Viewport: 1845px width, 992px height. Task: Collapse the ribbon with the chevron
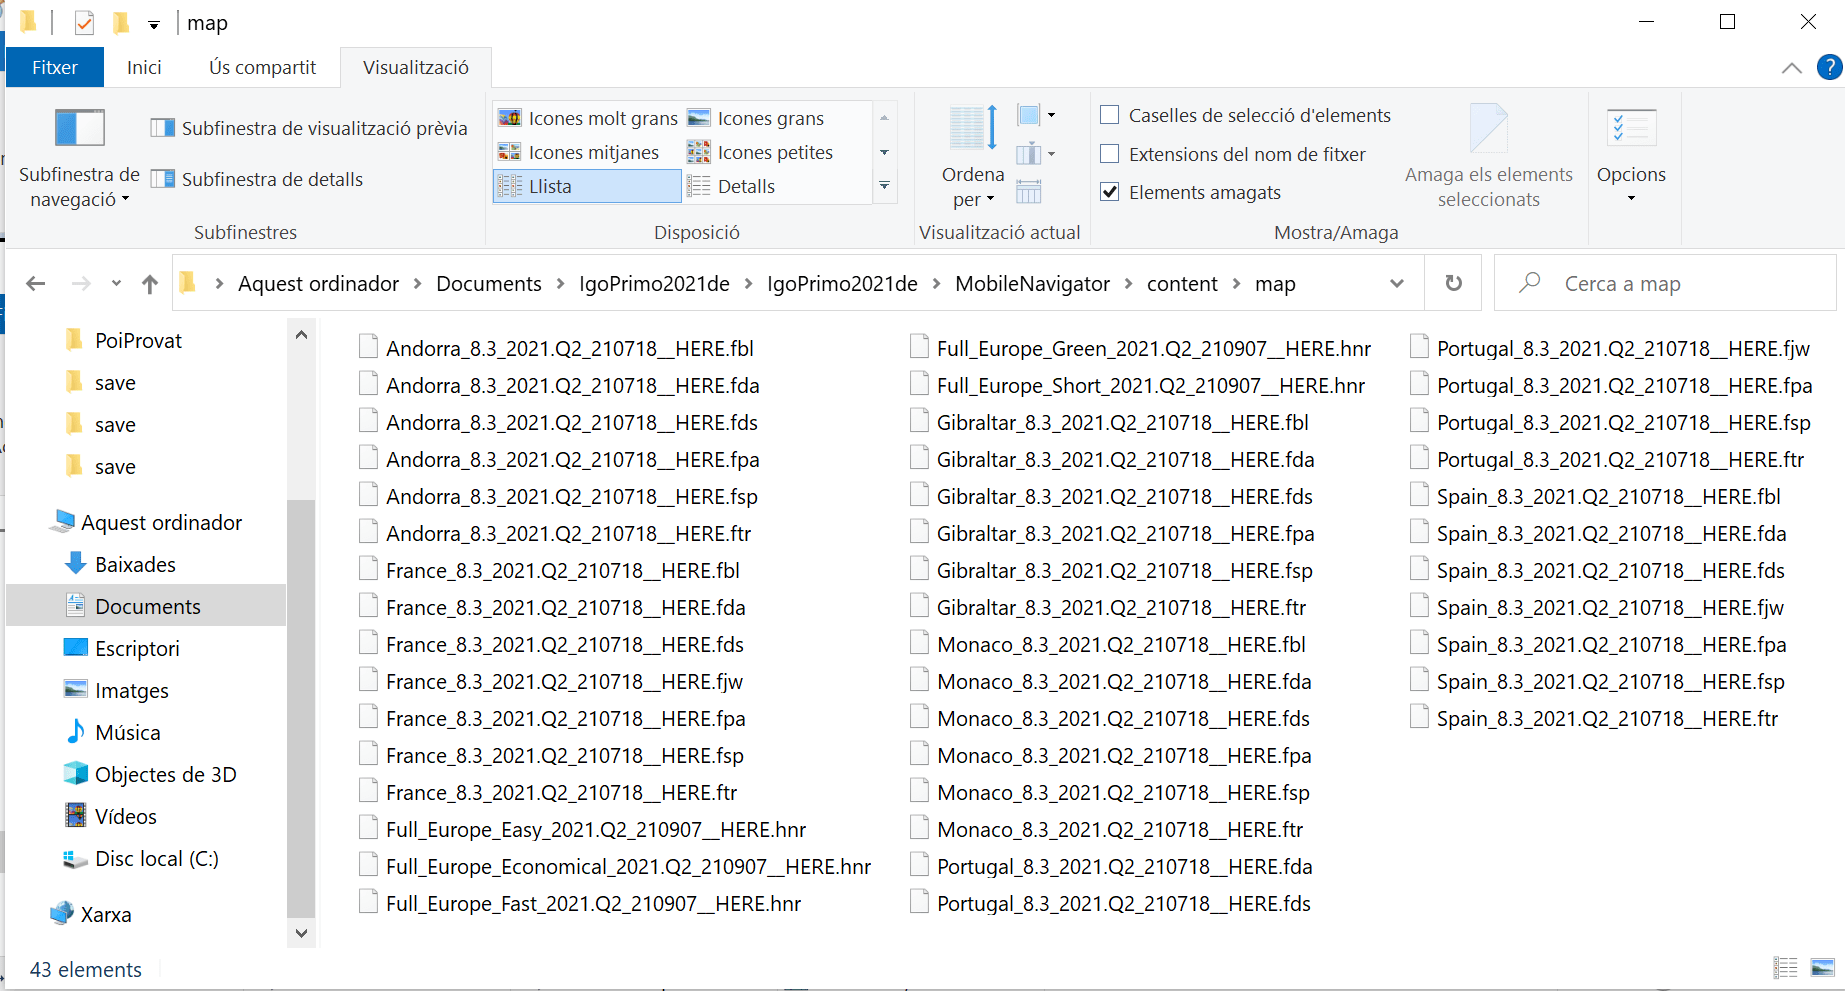click(x=1791, y=68)
